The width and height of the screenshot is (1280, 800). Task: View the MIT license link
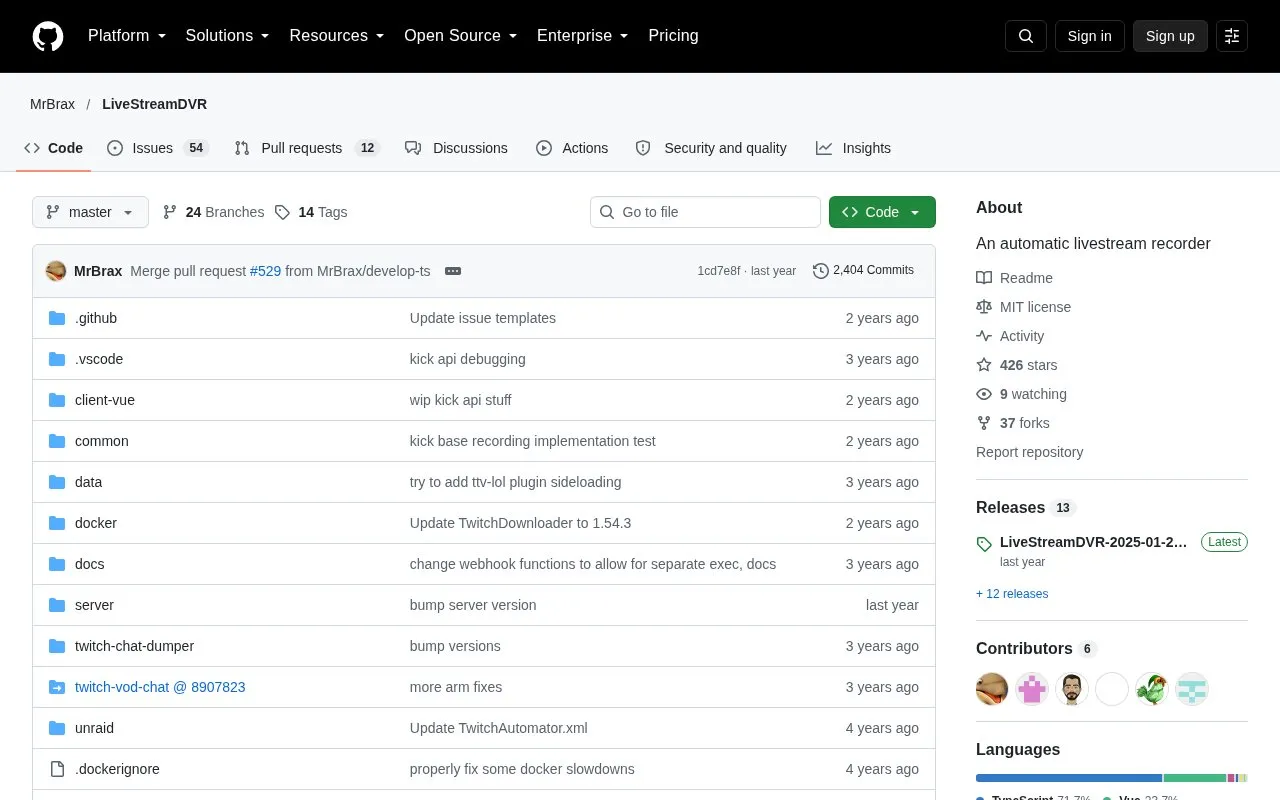(1035, 307)
